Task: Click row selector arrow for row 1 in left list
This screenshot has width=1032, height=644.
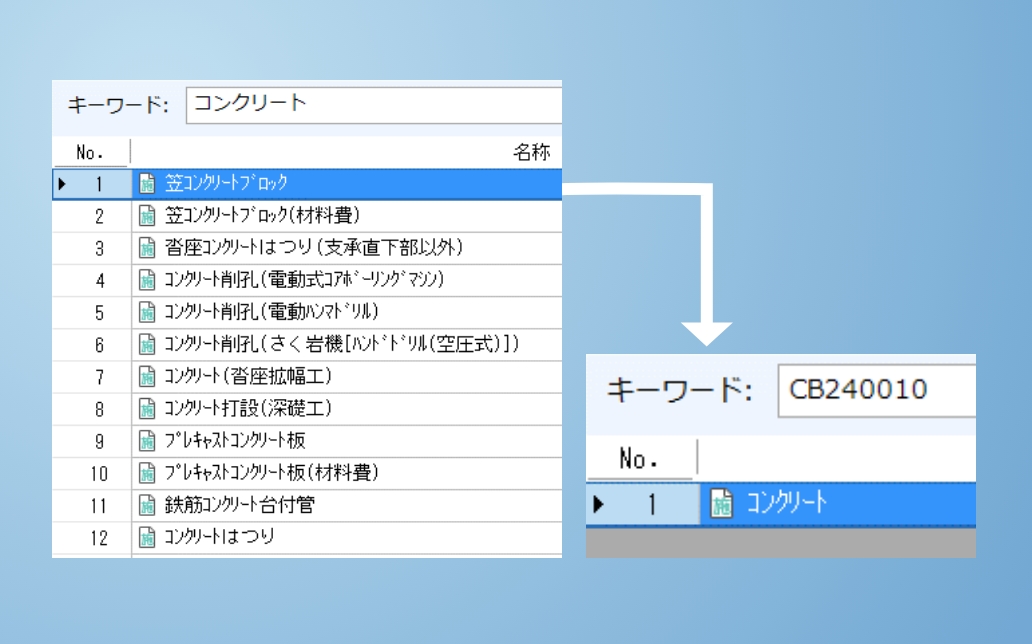Action: (62, 184)
